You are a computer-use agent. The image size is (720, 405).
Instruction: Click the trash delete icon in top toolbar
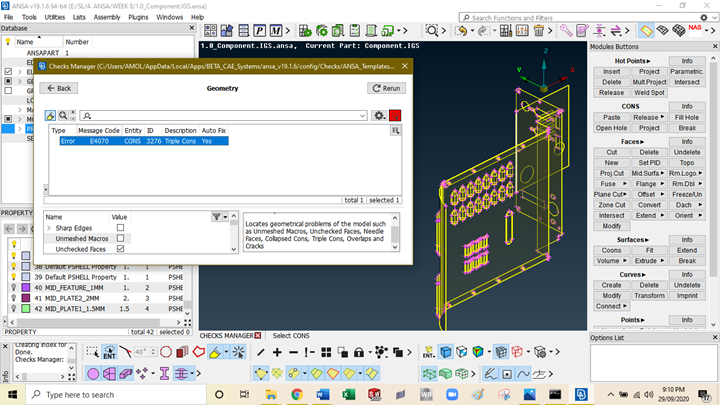pos(539,31)
